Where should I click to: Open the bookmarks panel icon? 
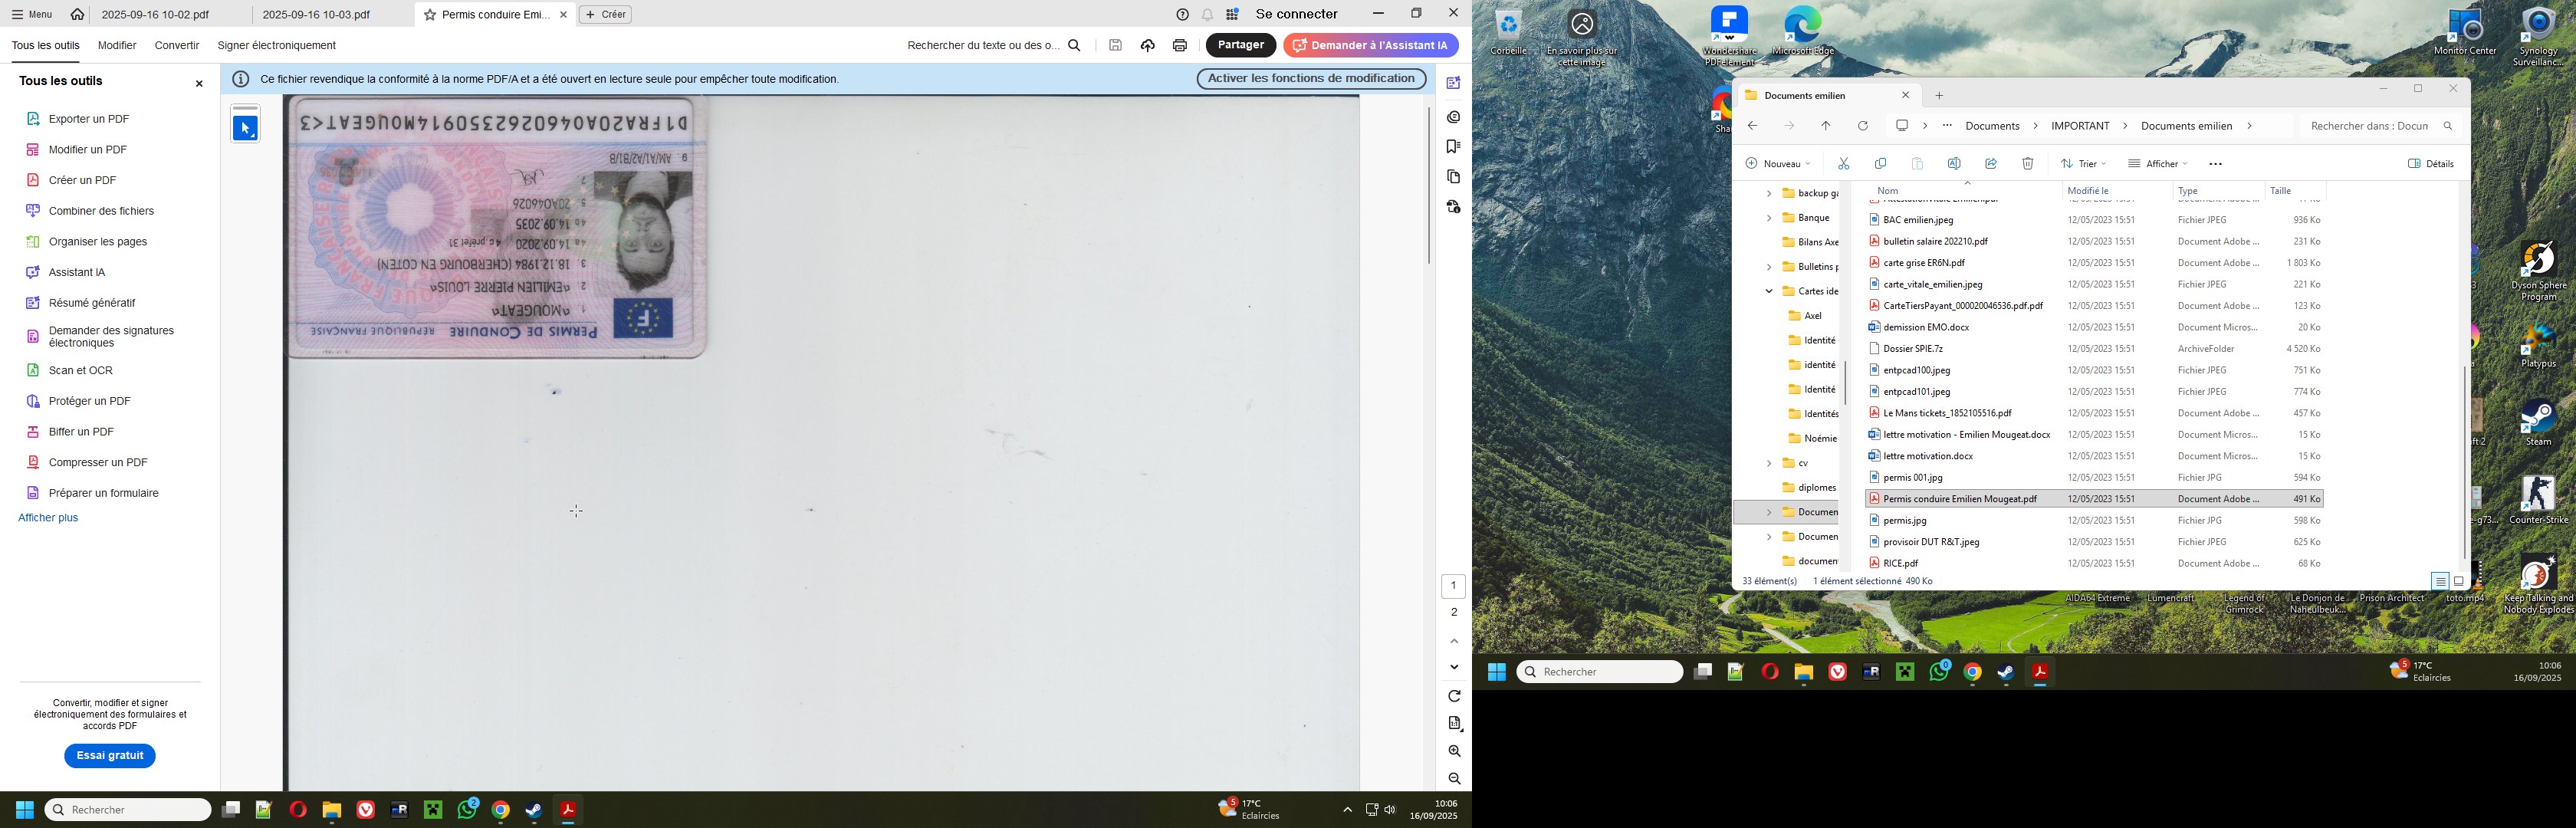1453,147
